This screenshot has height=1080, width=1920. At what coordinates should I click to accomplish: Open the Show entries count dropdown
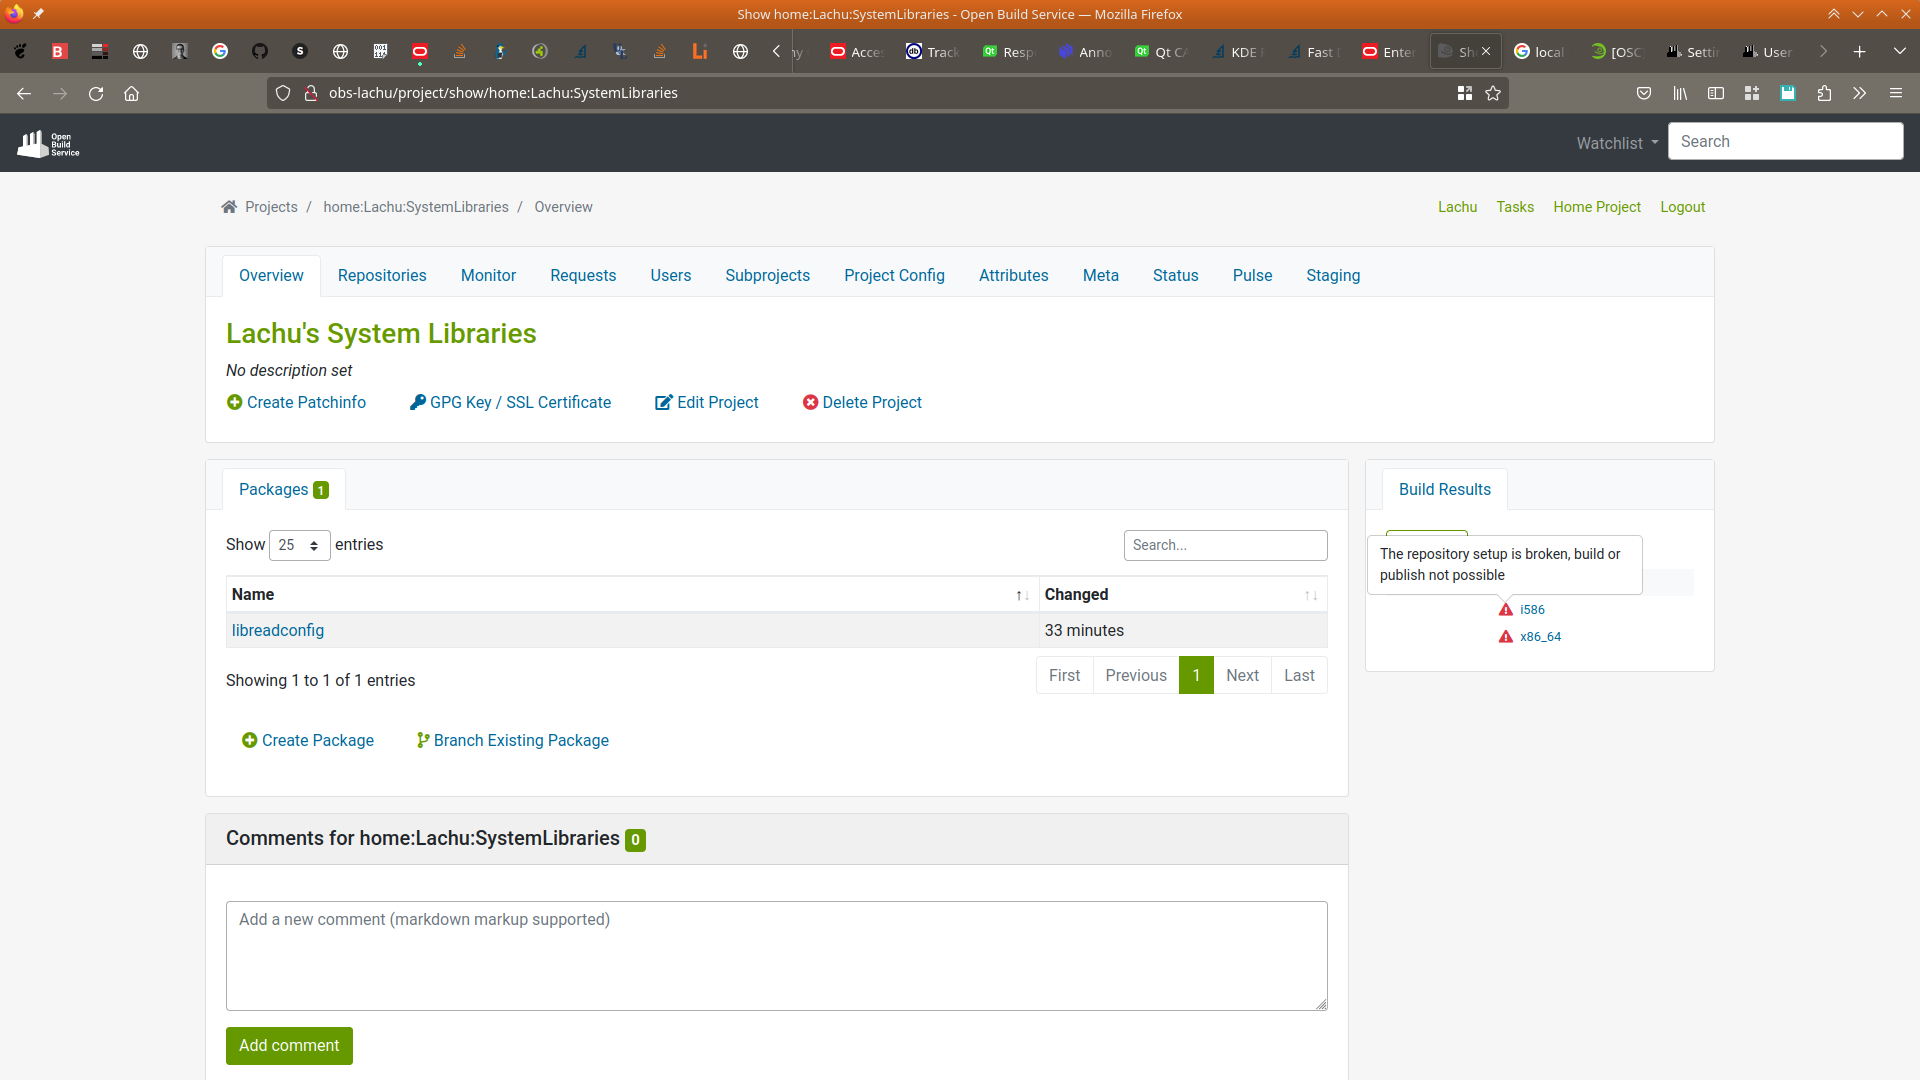(x=299, y=545)
